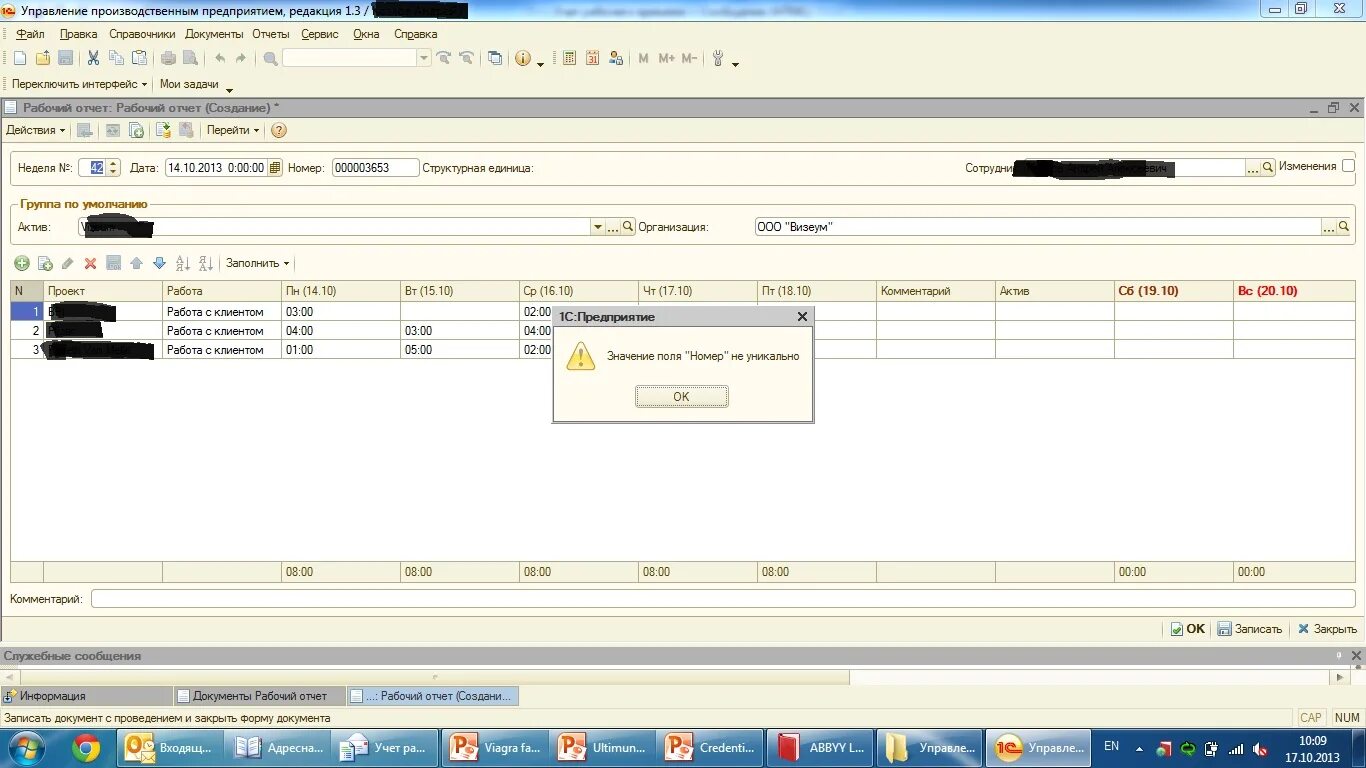Open the Заполнить dropdown
Screen dimensions: 1366x768
click(x=257, y=264)
